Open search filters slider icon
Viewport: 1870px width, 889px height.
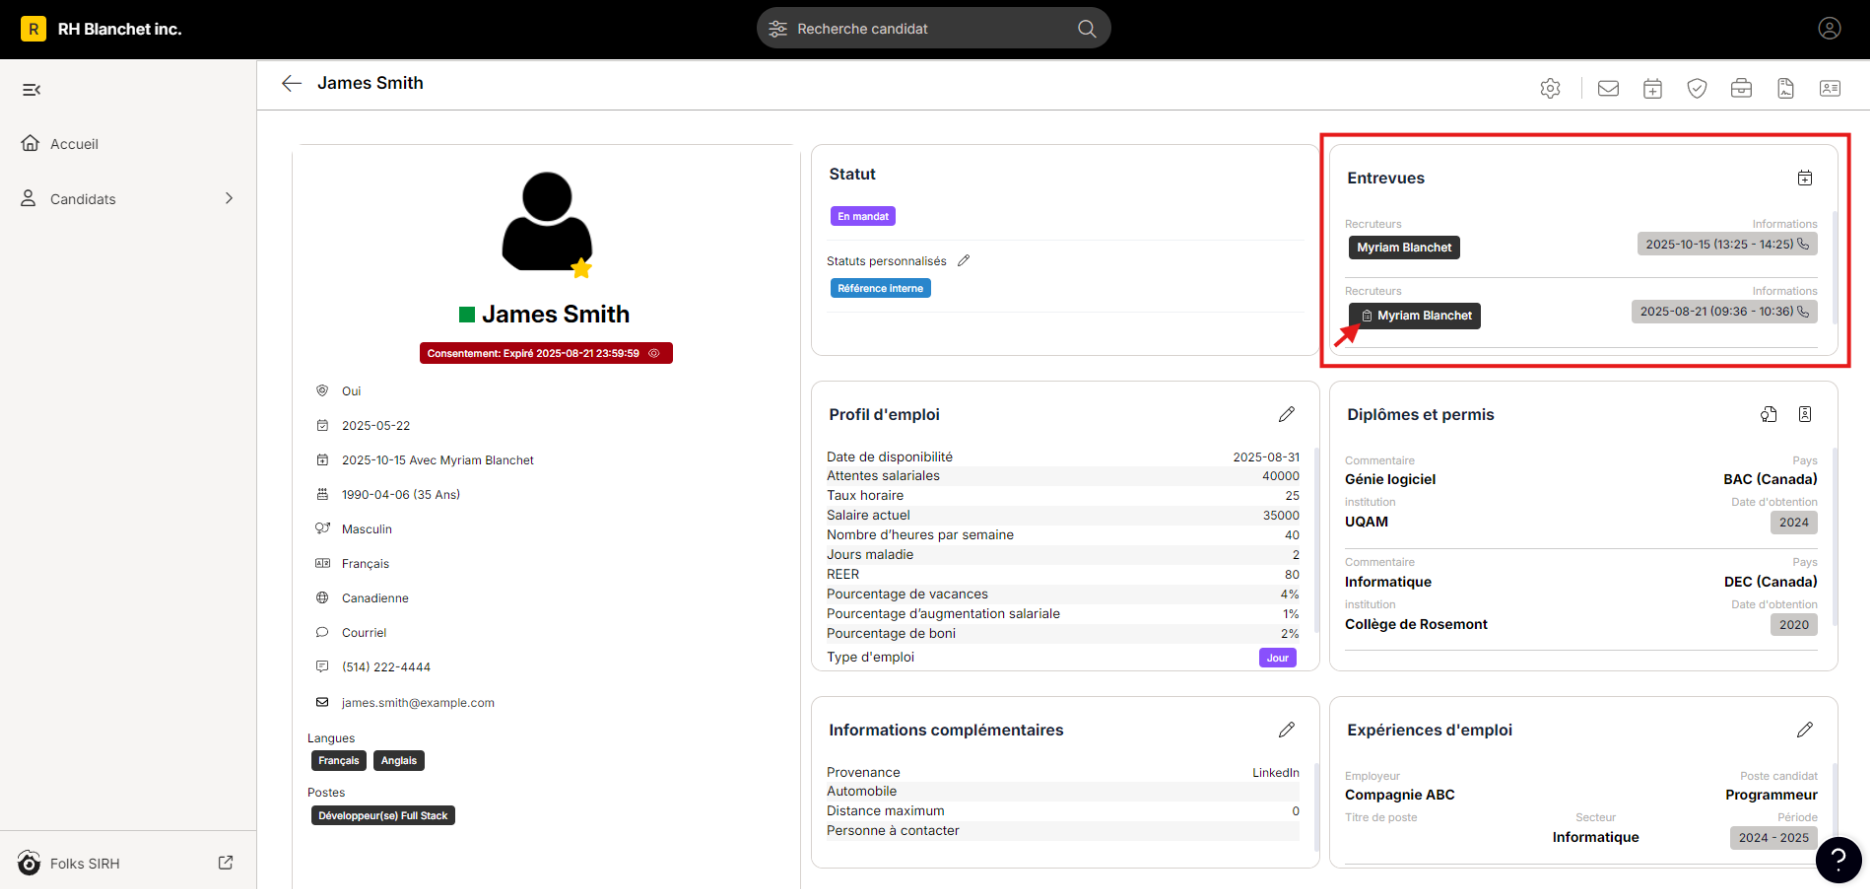[x=778, y=29]
